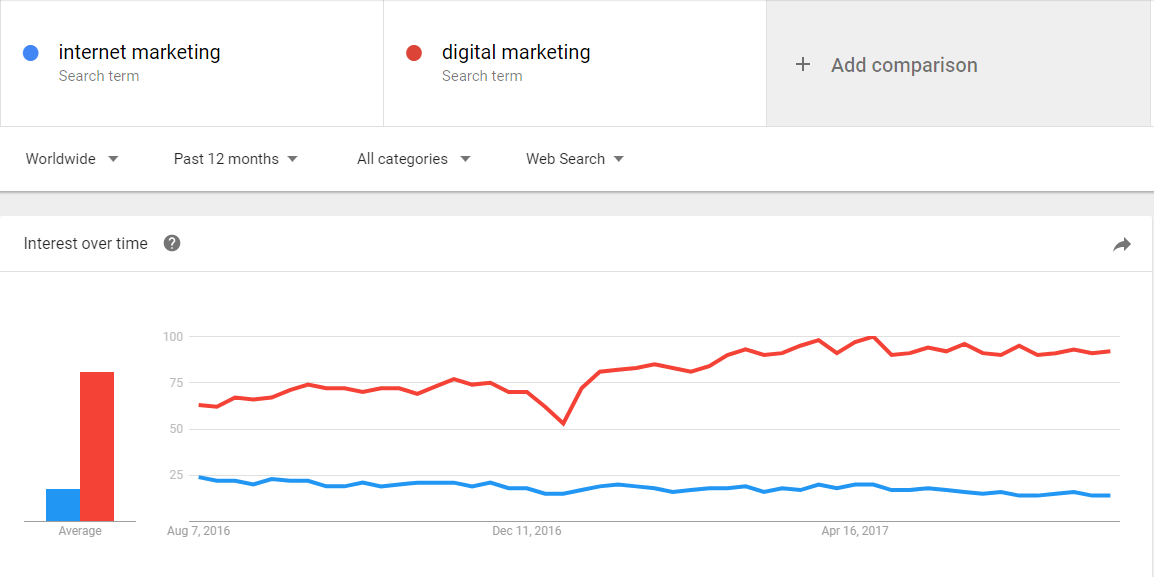Expand the Past 12 months dropdown
Viewport: 1154px width, 577px height.
pyautogui.click(x=236, y=159)
